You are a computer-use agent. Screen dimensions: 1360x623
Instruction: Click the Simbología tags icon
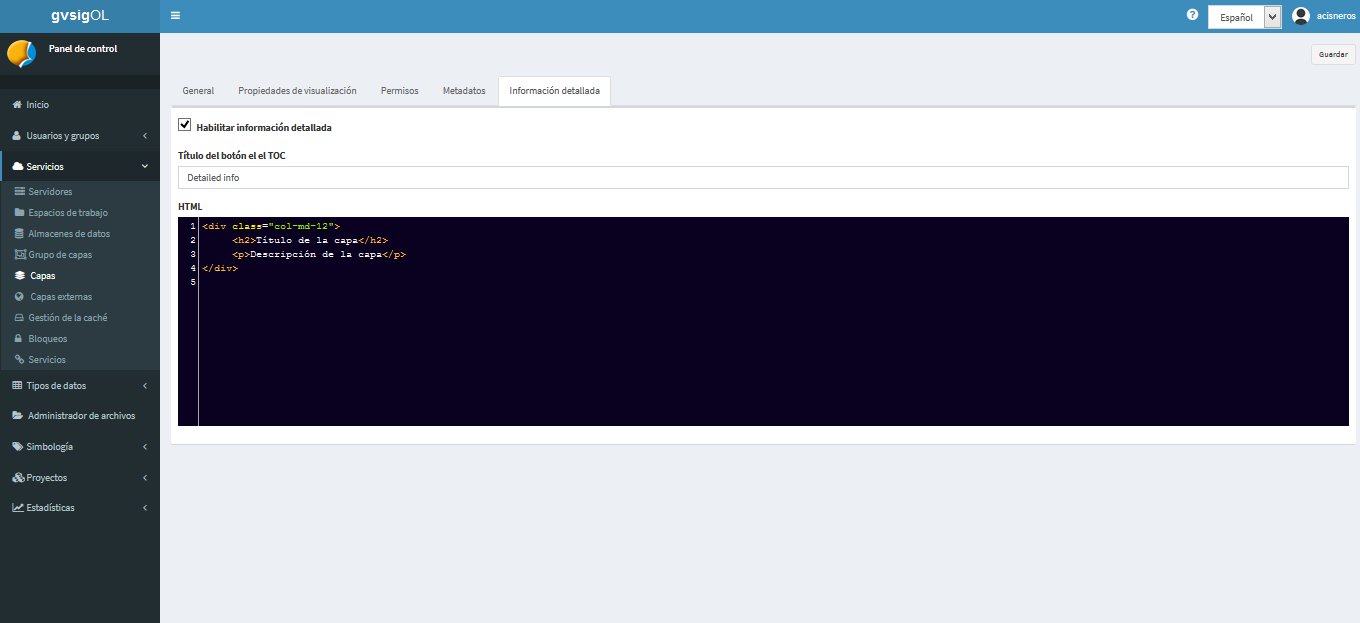(18, 447)
